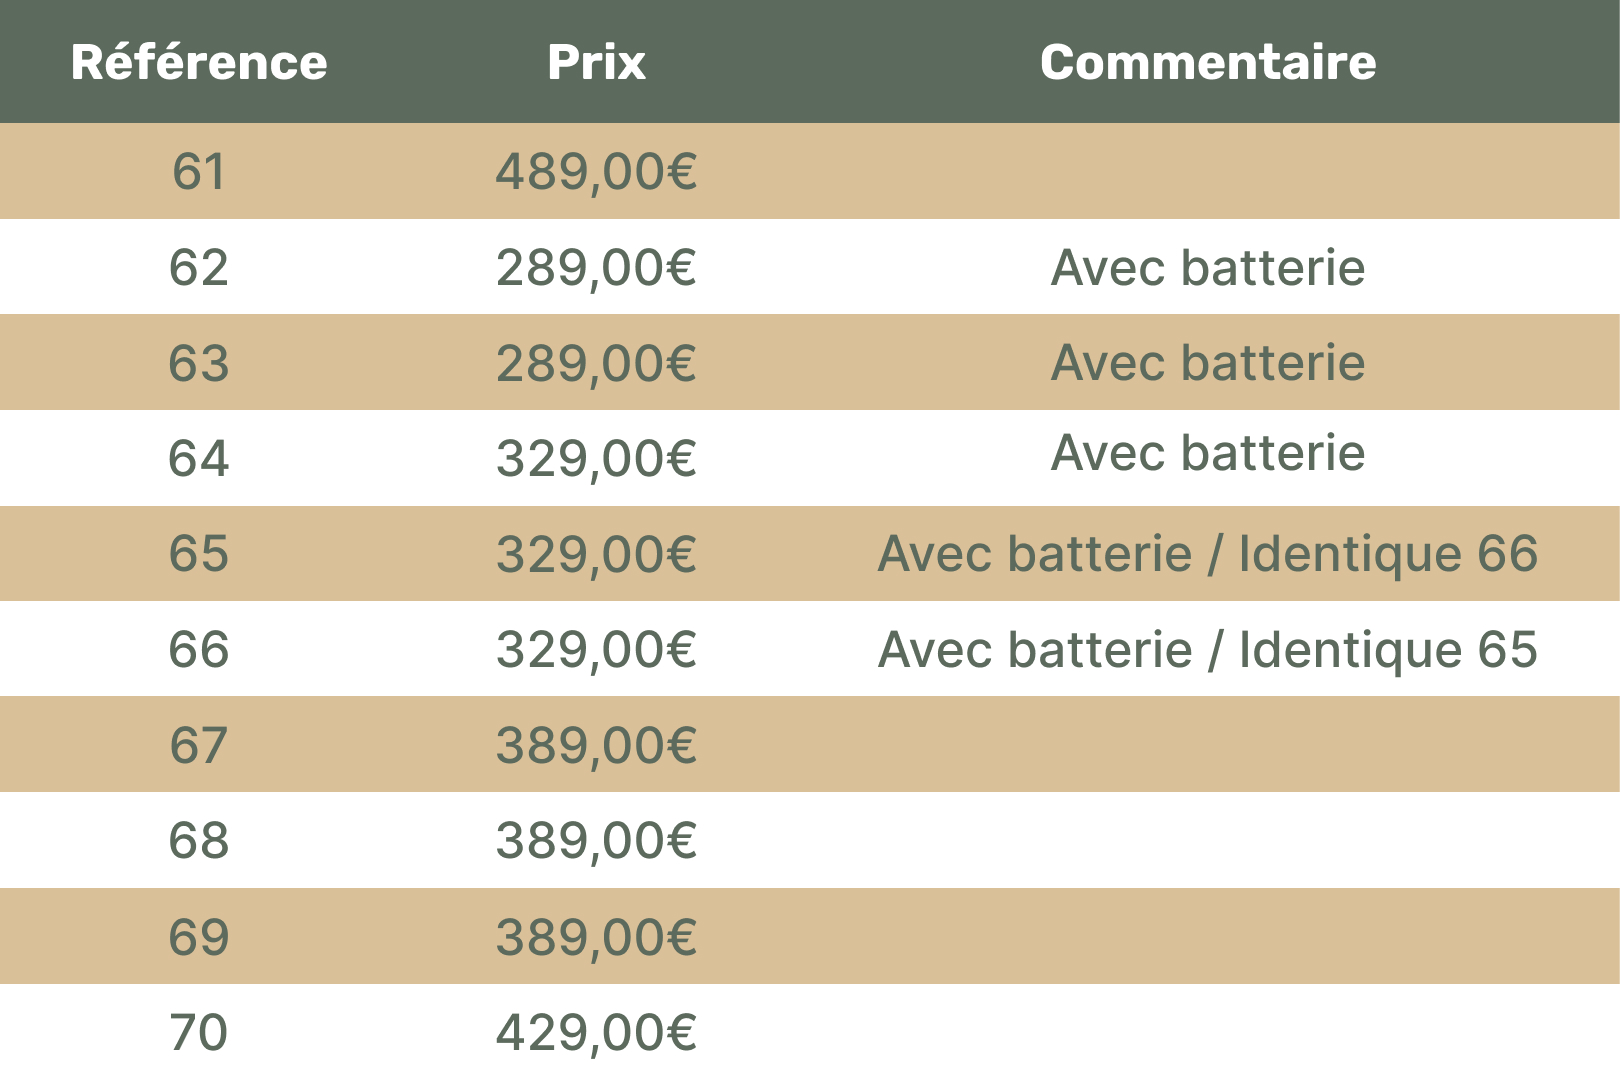Click the "Avec batterie / Identique 66" comment
Viewport: 1620px width, 1080px height.
tap(1208, 554)
